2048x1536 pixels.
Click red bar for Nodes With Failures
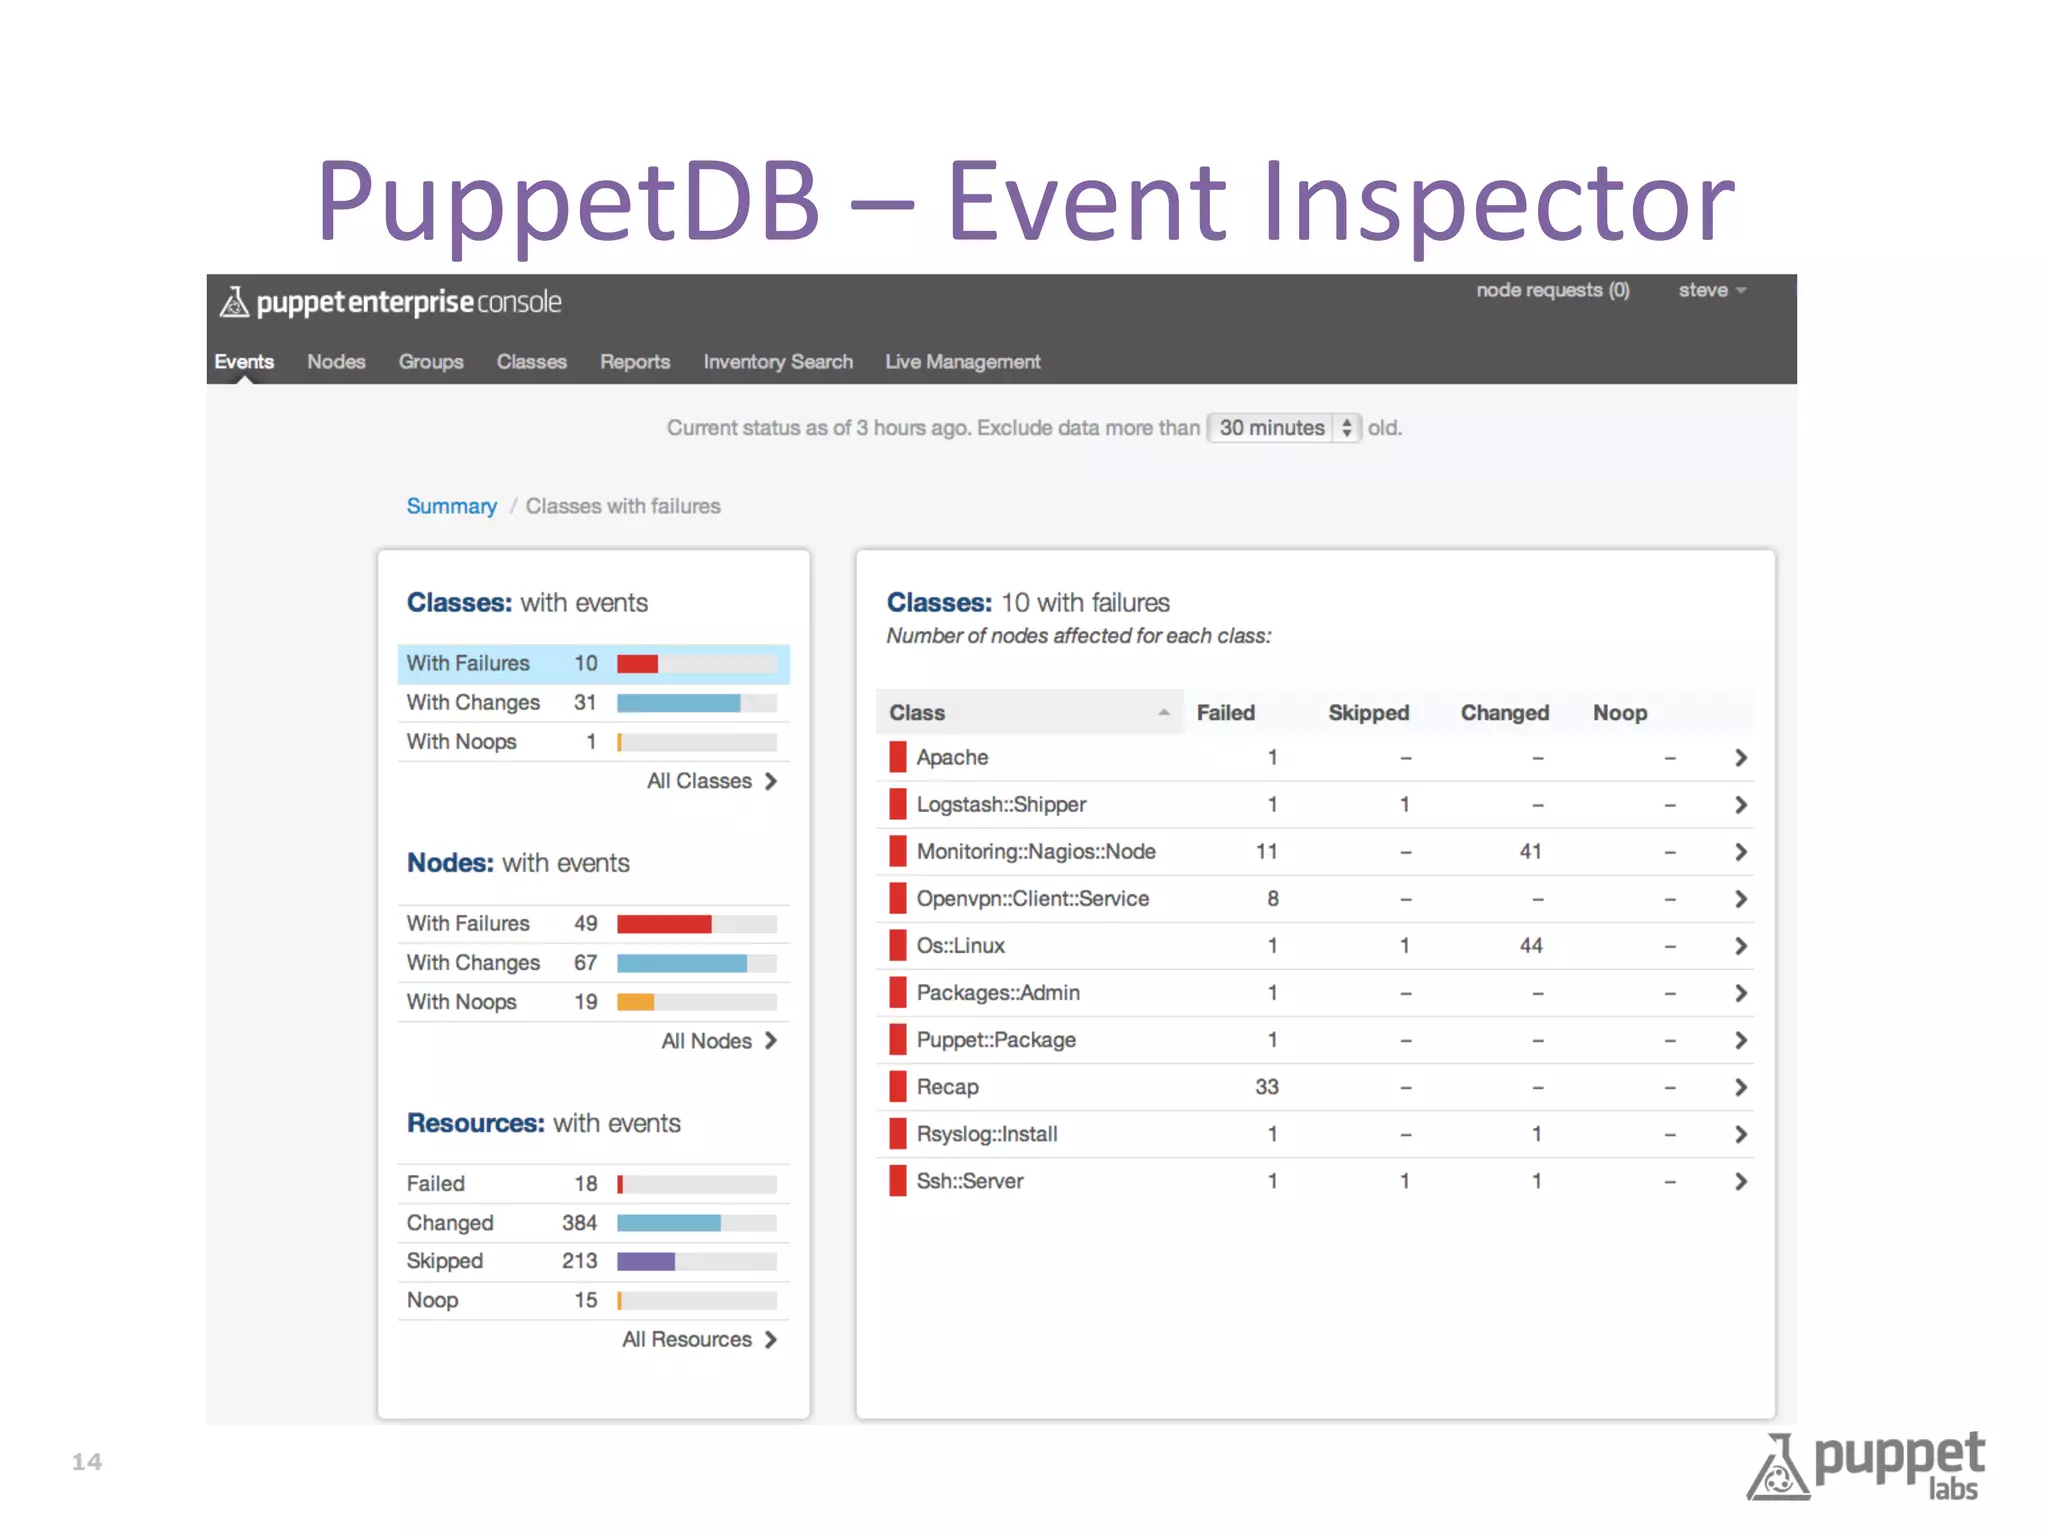point(664,924)
